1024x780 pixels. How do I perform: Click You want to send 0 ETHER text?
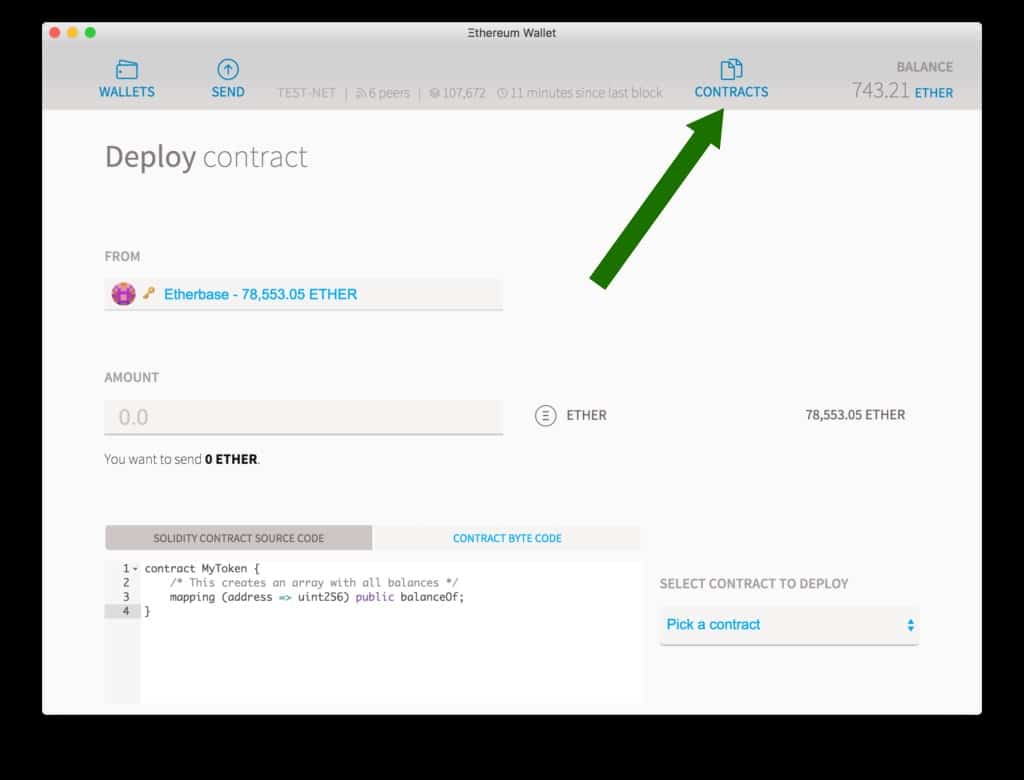182,459
